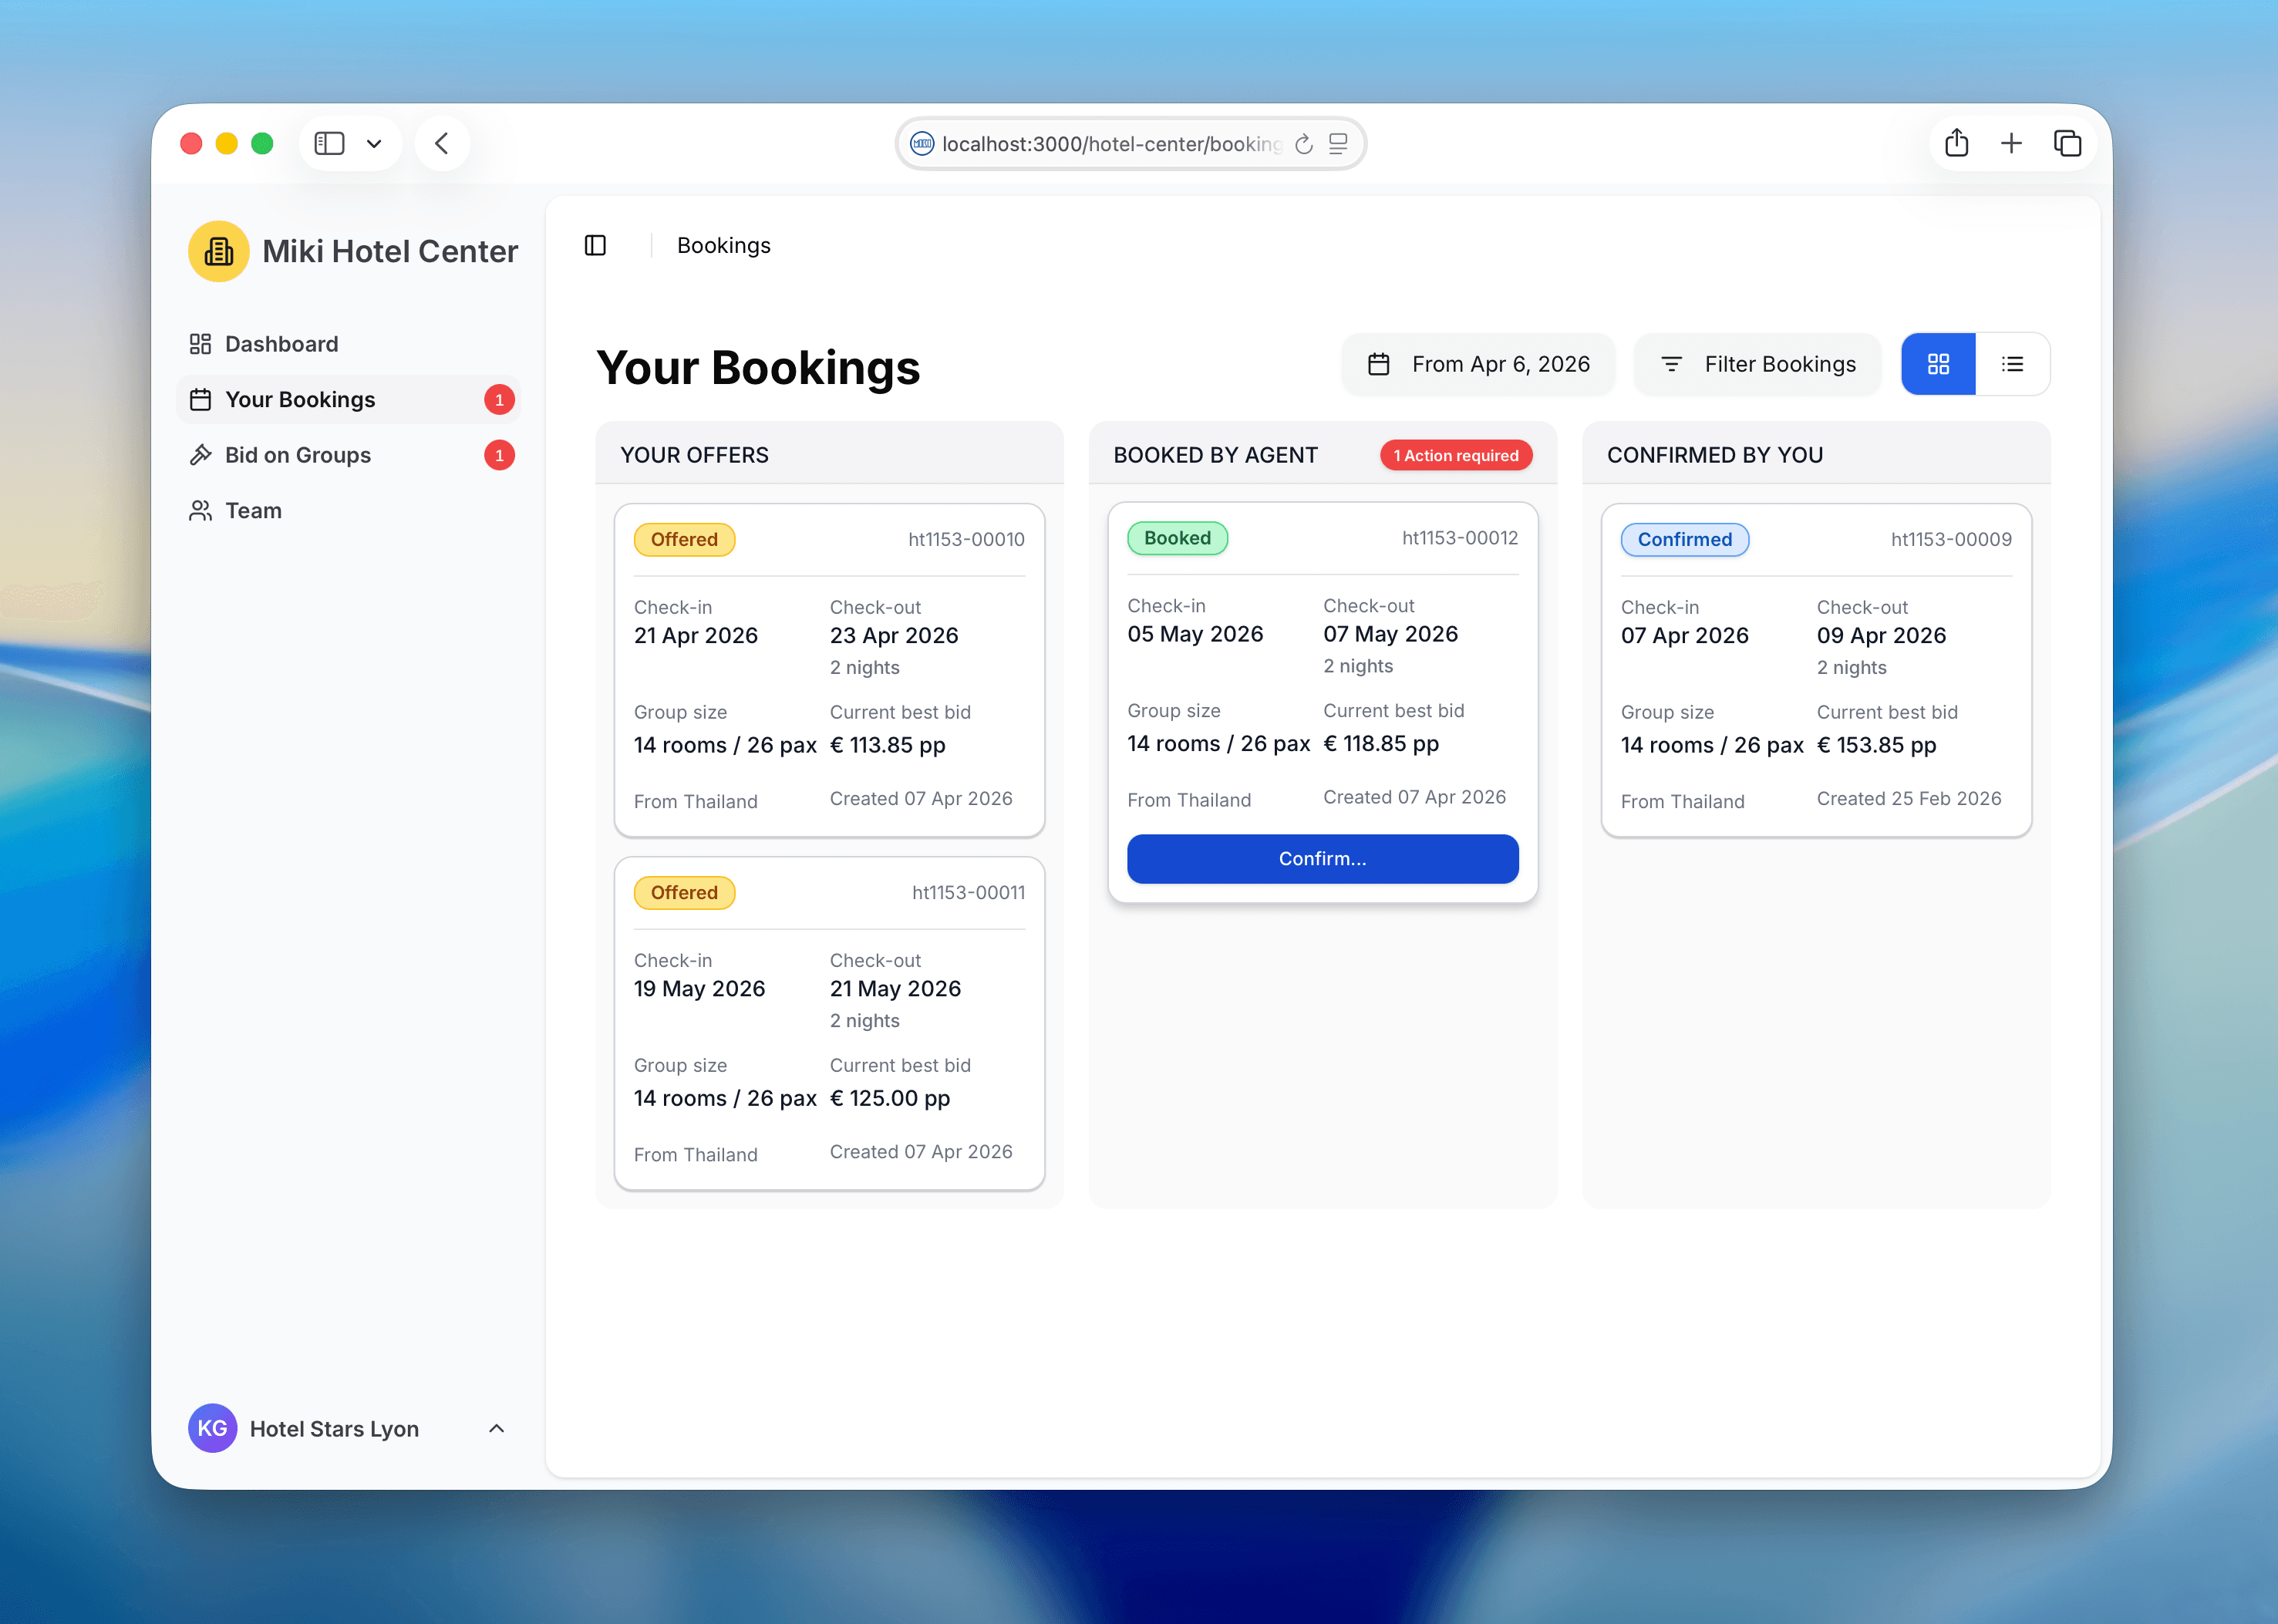
Task: Click the filter lines icon
Action: coord(1670,364)
